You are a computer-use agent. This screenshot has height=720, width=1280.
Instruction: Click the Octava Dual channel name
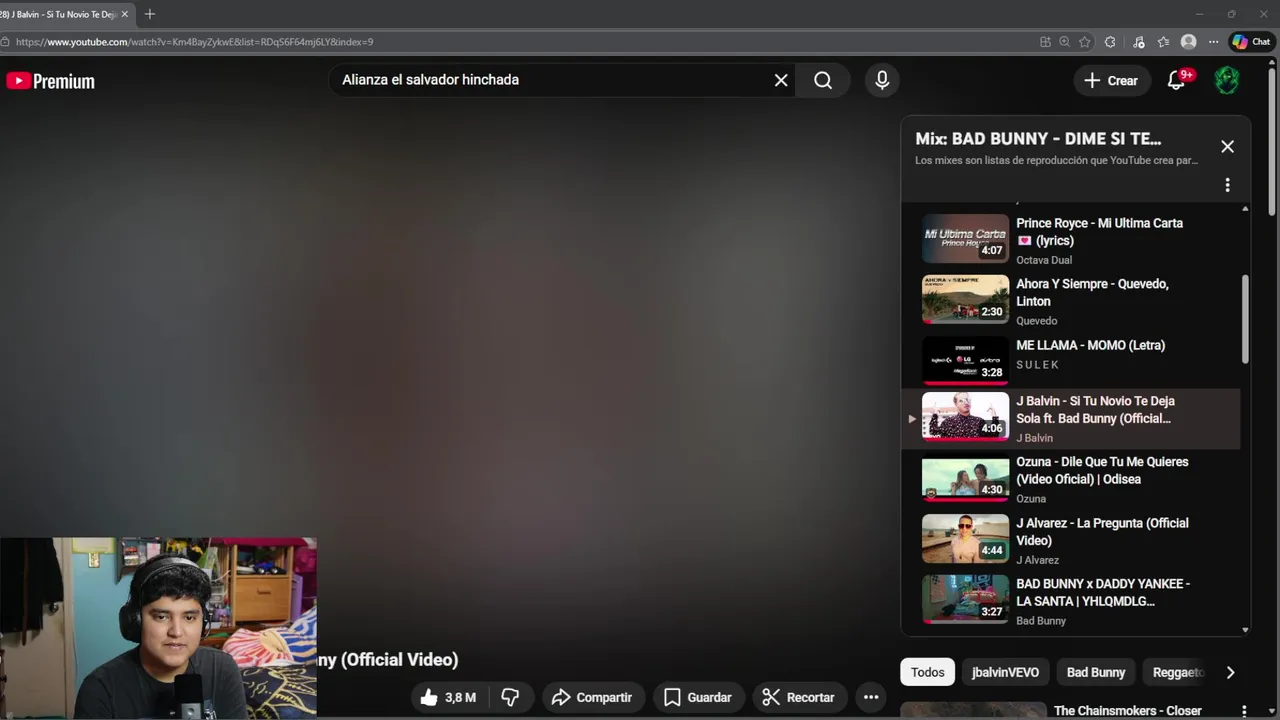(1044, 260)
